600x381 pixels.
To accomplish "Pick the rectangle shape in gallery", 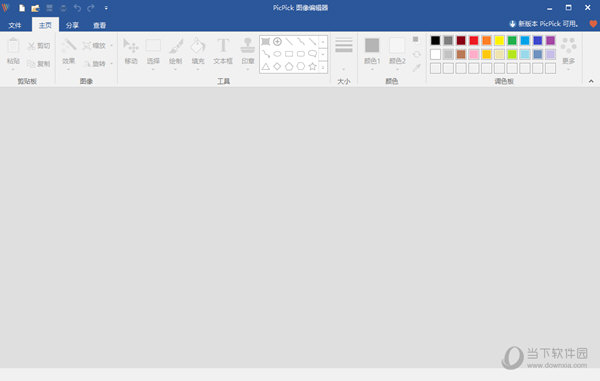I will 289,54.
